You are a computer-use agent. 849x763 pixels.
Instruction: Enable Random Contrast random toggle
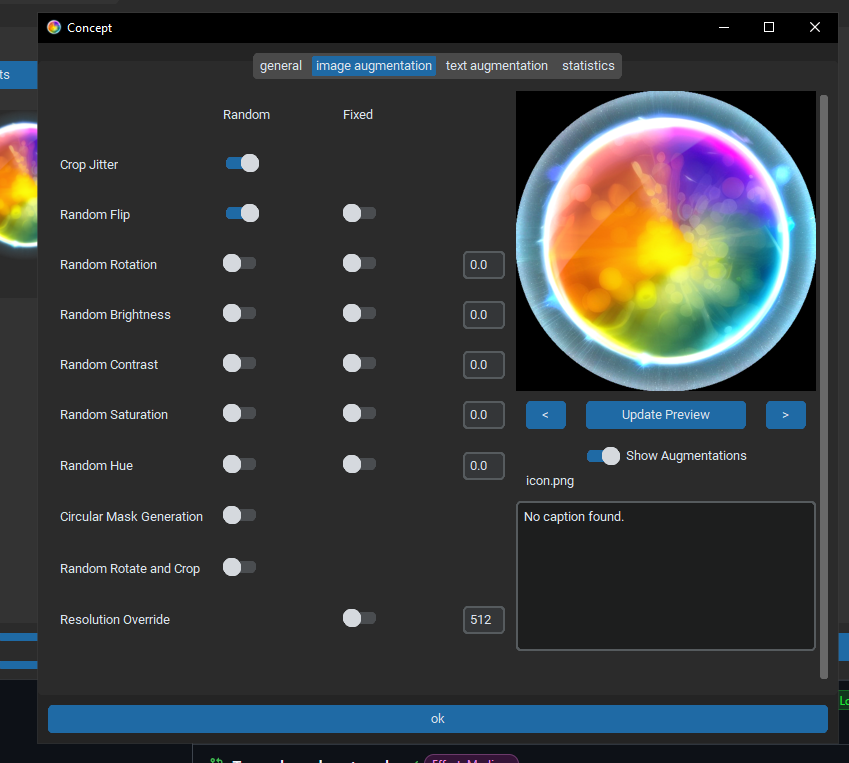pos(239,363)
